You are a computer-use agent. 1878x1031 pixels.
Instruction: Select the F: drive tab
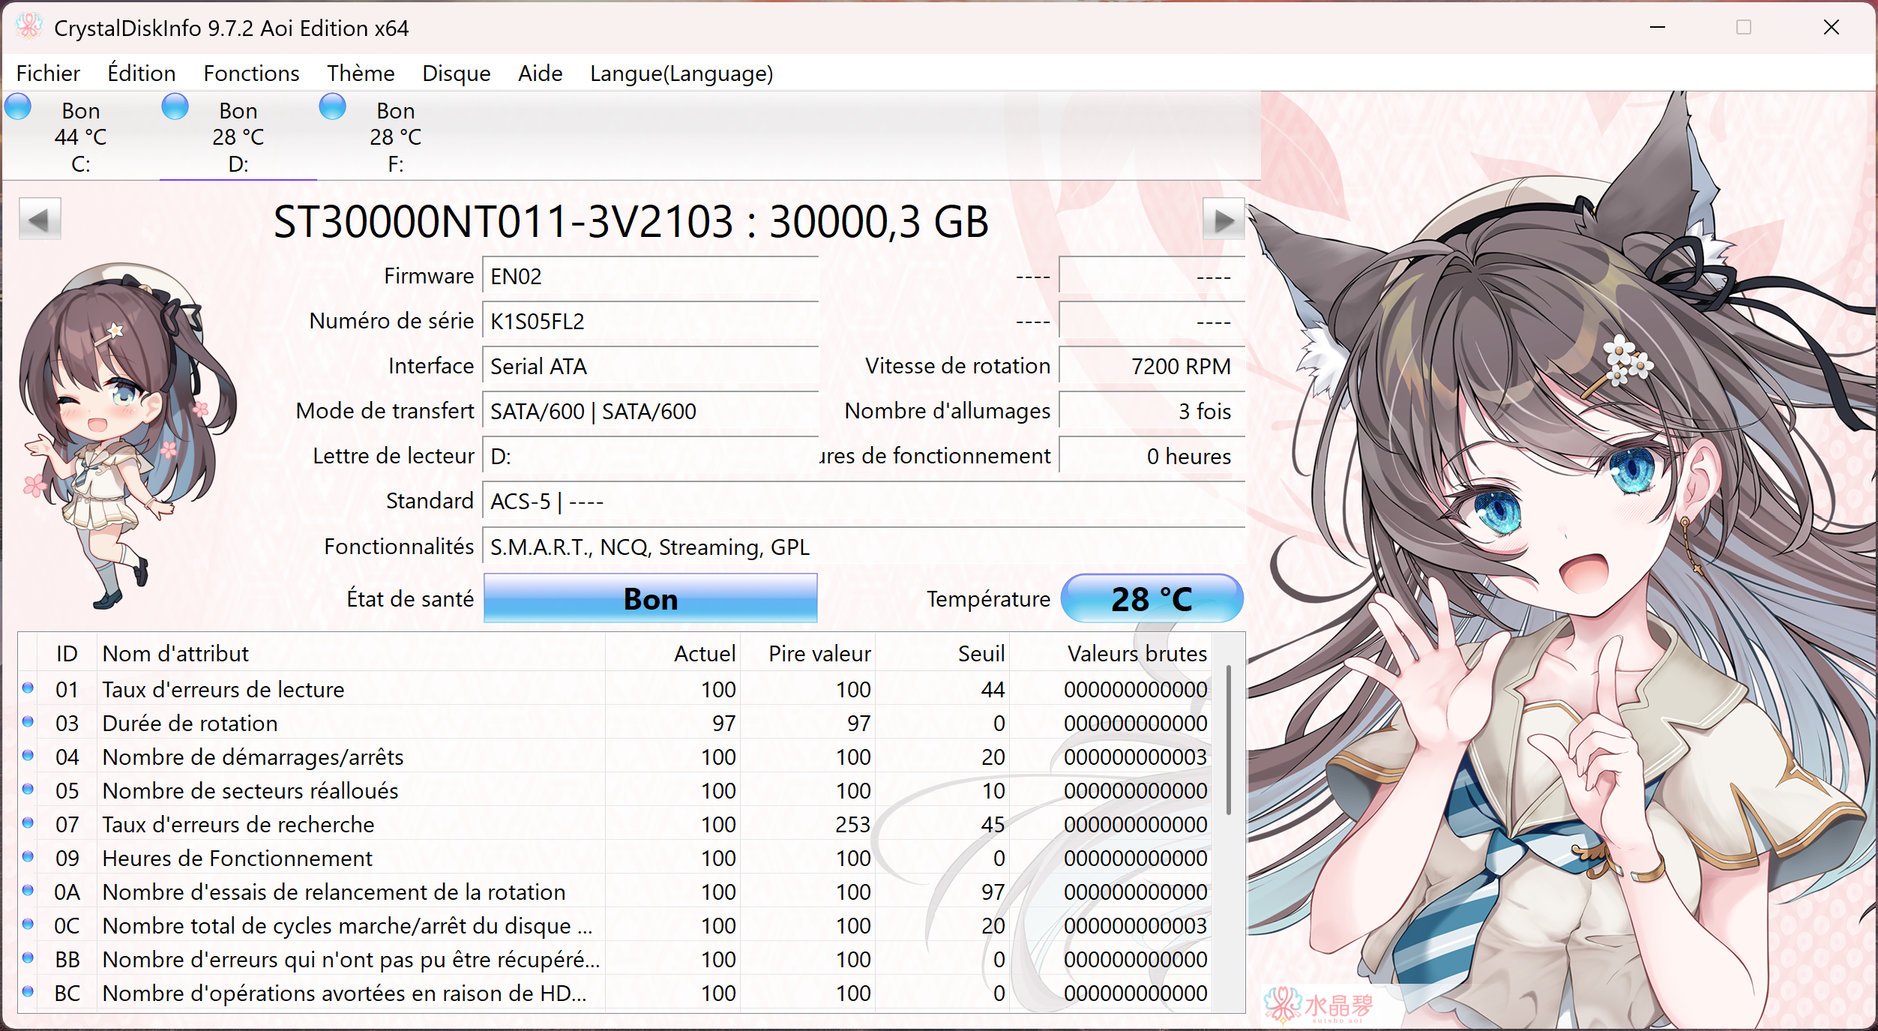point(395,136)
